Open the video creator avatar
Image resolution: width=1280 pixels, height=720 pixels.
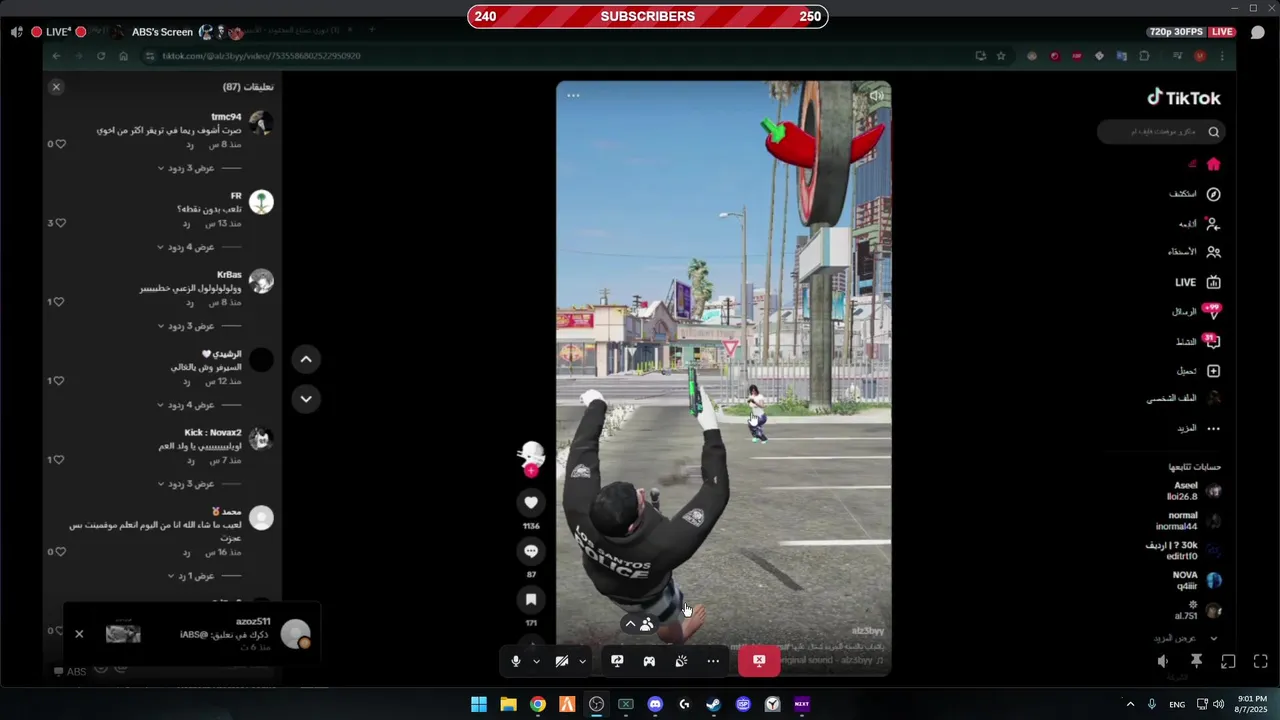tap(531, 455)
